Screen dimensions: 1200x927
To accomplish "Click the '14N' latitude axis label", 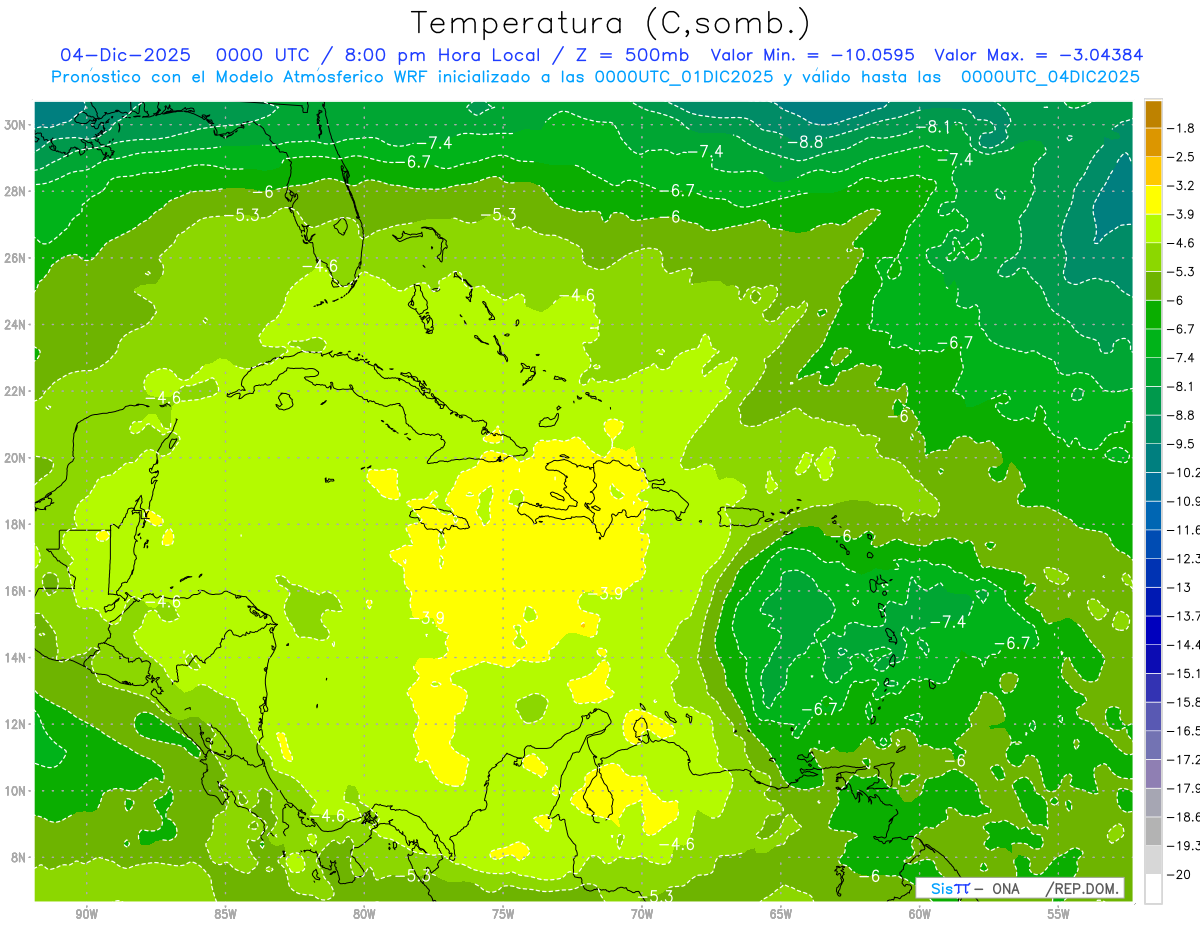I will coord(16,657).
